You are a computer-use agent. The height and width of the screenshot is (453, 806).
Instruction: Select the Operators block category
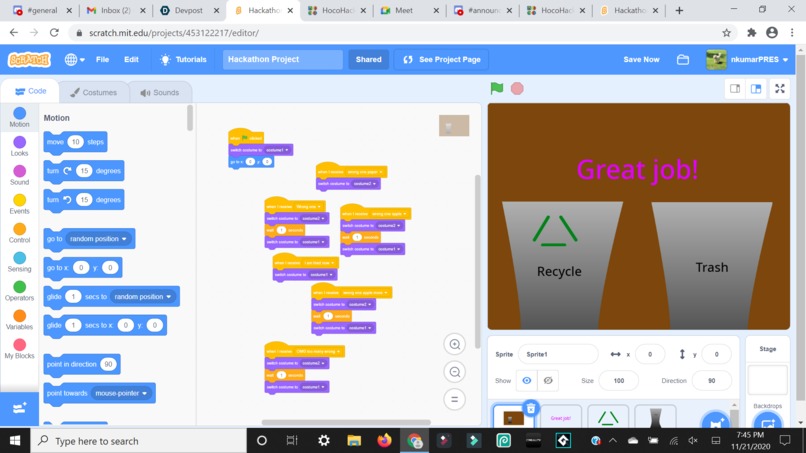click(x=20, y=291)
